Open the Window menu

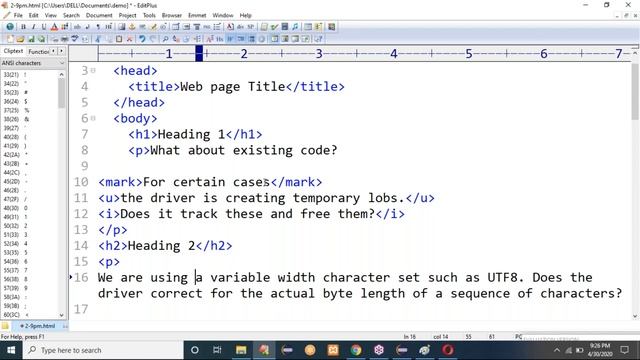[223, 15]
